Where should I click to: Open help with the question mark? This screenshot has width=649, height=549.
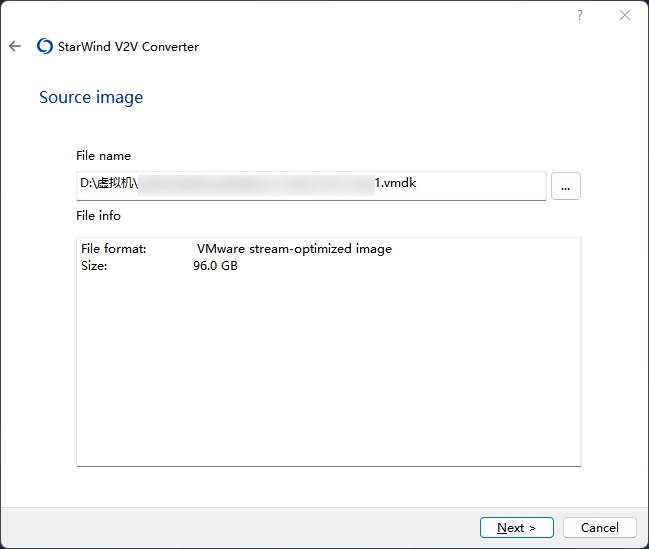(x=580, y=15)
